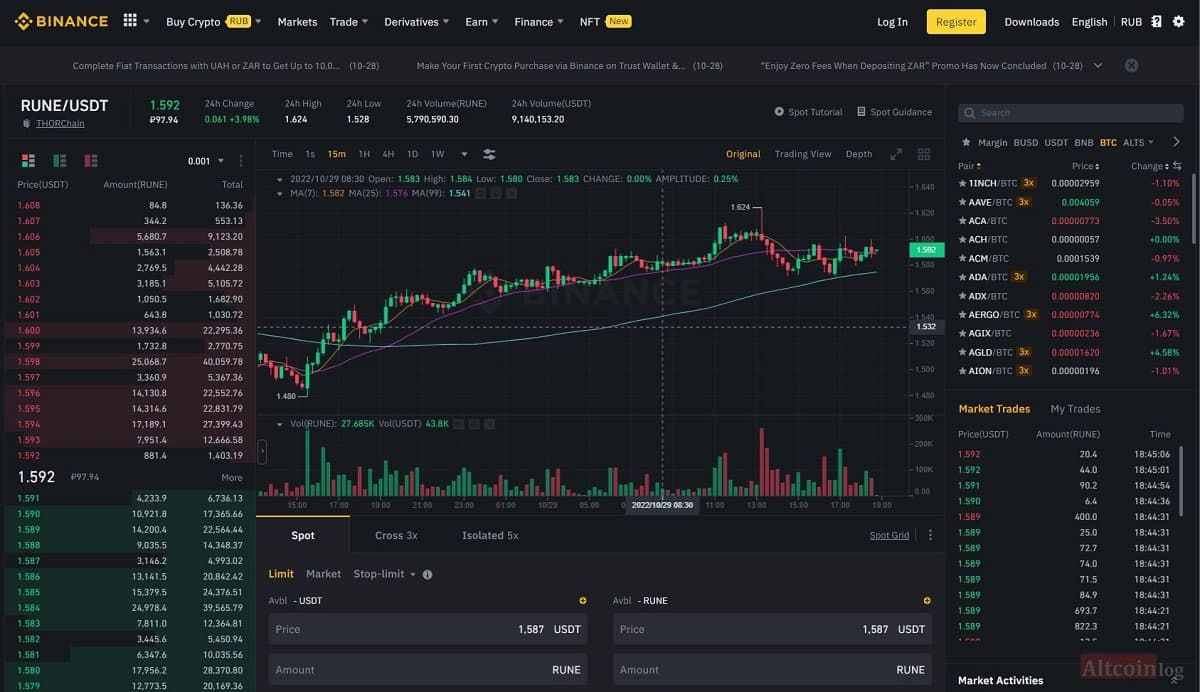Open the THORChain link

point(60,123)
